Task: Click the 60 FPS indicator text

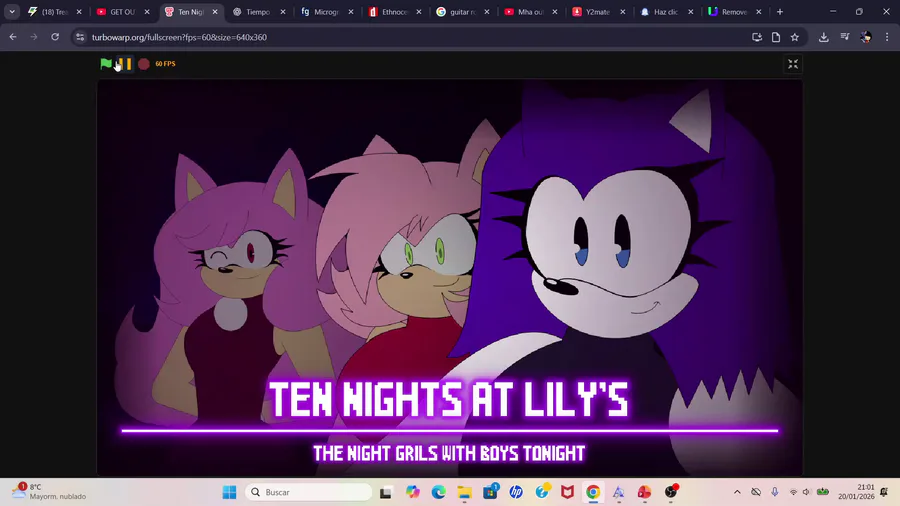Action: [165, 64]
